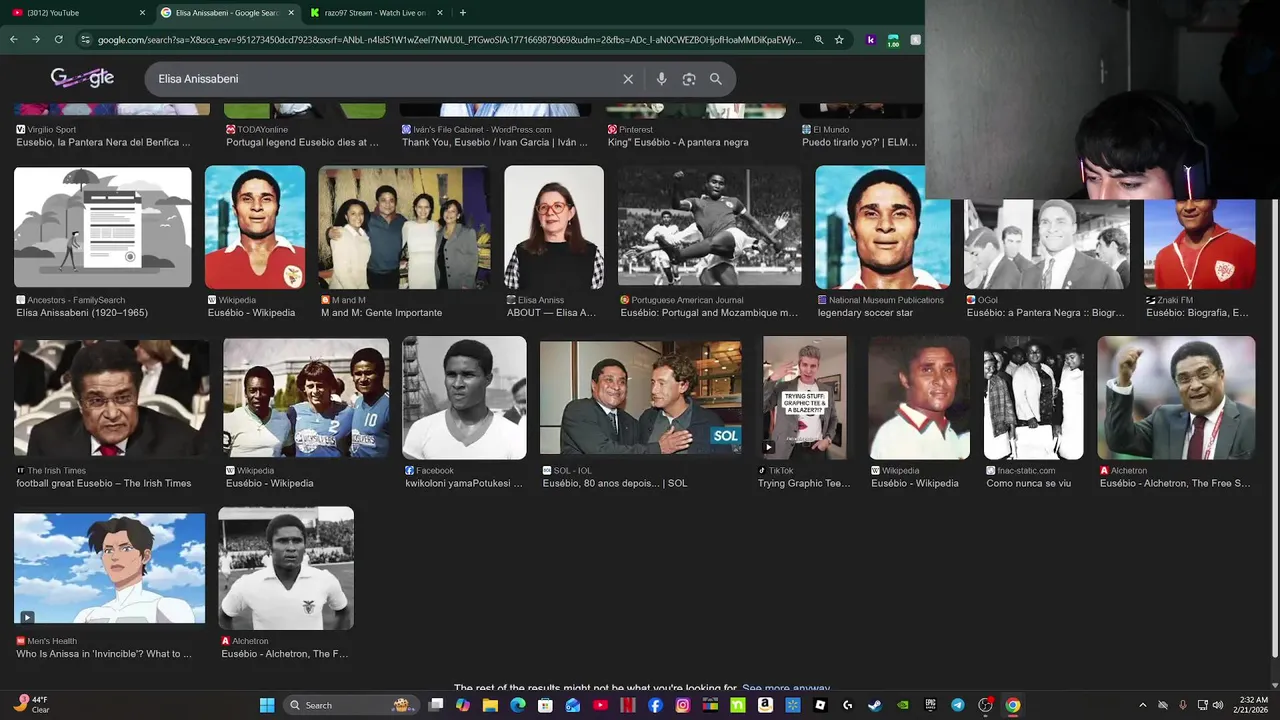
Task: Open the zoom indicator in address bar
Action: click(x=819, y=40)
